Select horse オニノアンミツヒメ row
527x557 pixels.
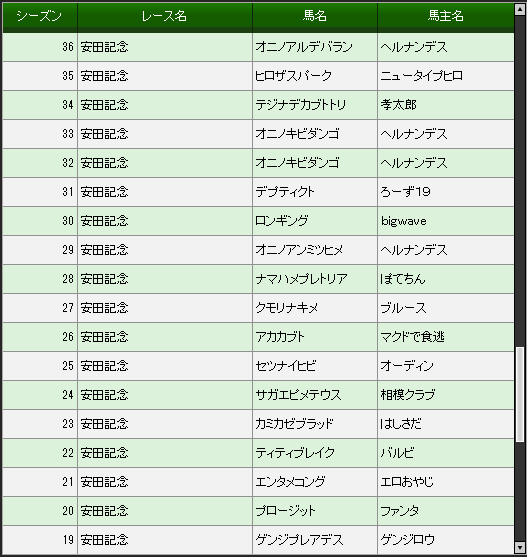(x=258, y=250)
